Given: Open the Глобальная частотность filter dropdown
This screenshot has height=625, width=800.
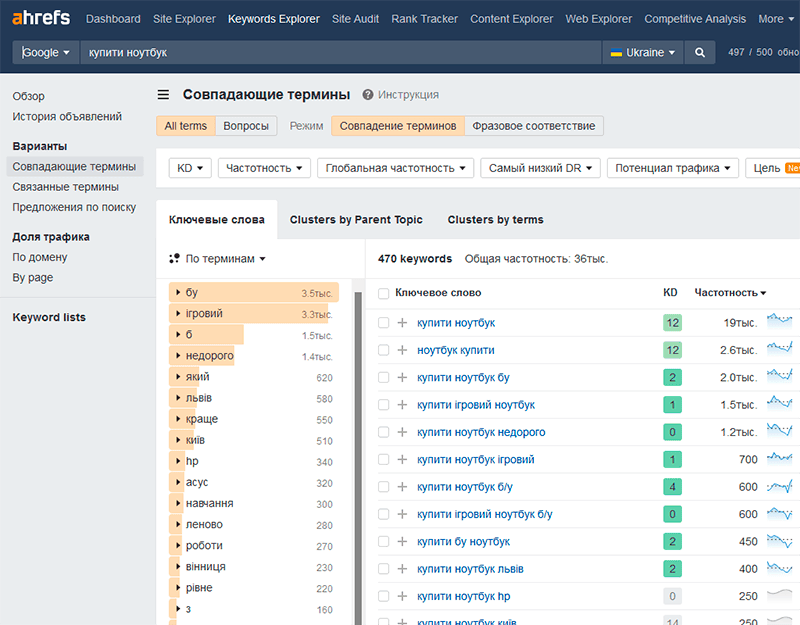Looking at the screenshot, I should 395,168.
